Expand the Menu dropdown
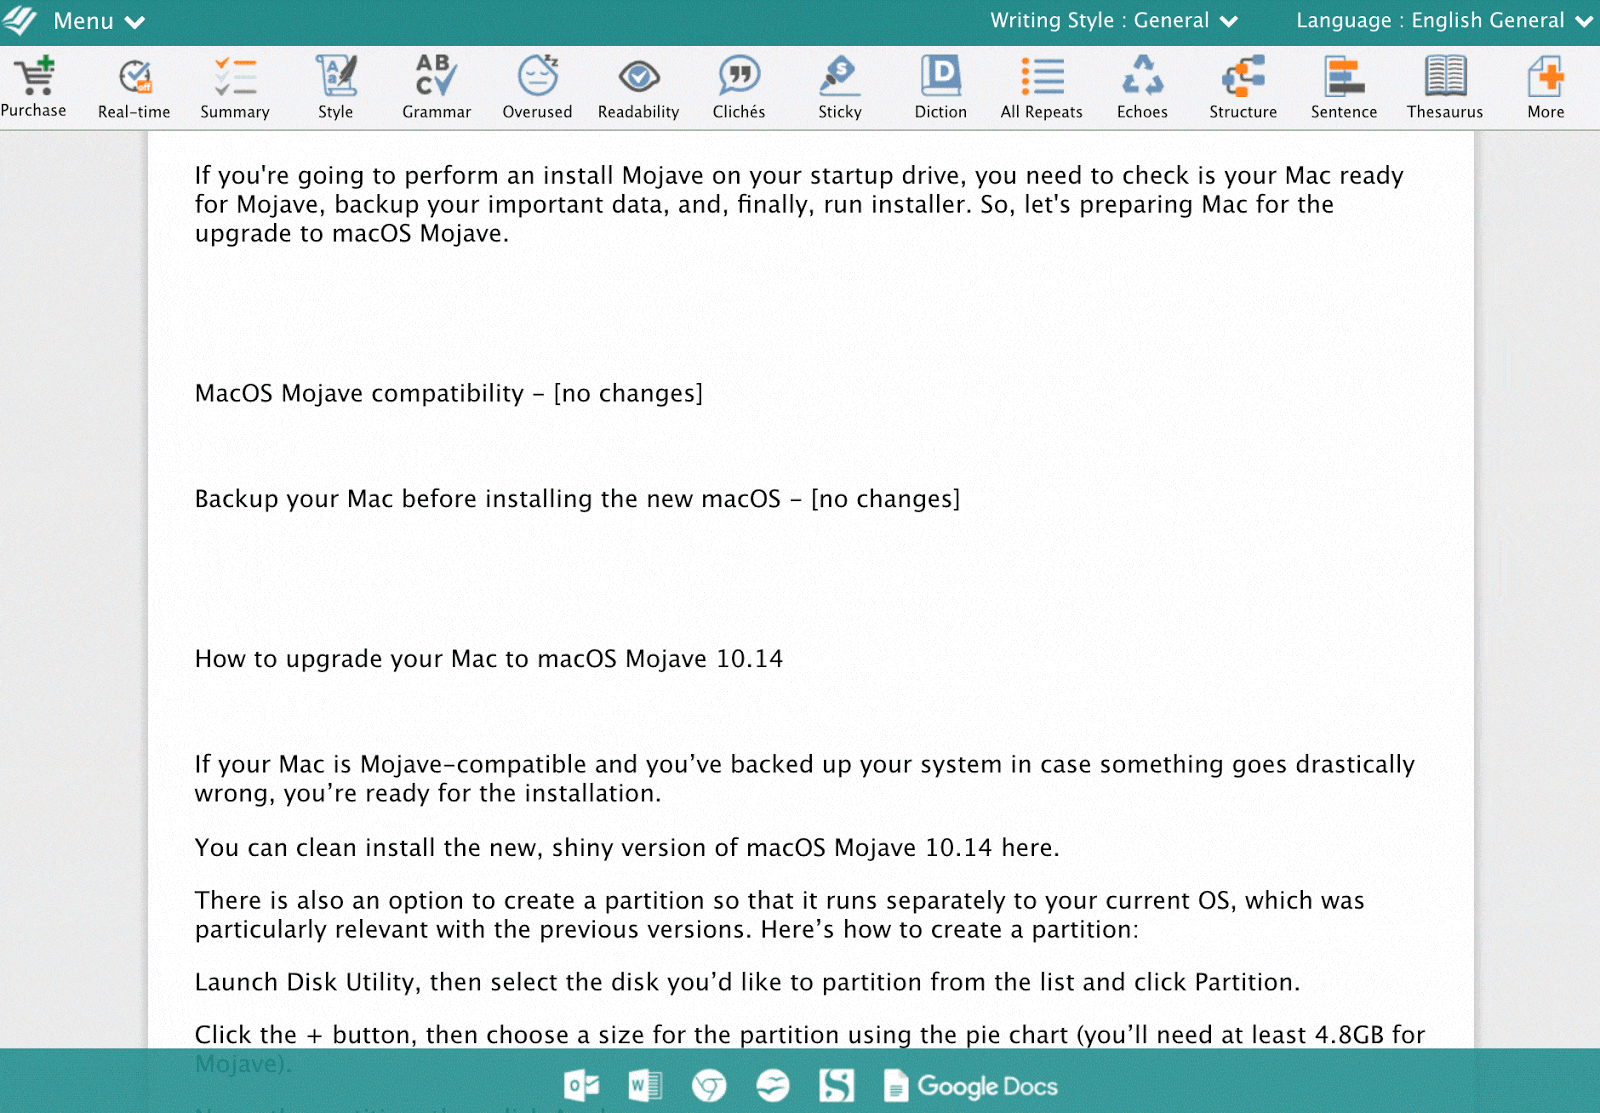This screenshot has height=1113, width=1600. click(98, 21)
